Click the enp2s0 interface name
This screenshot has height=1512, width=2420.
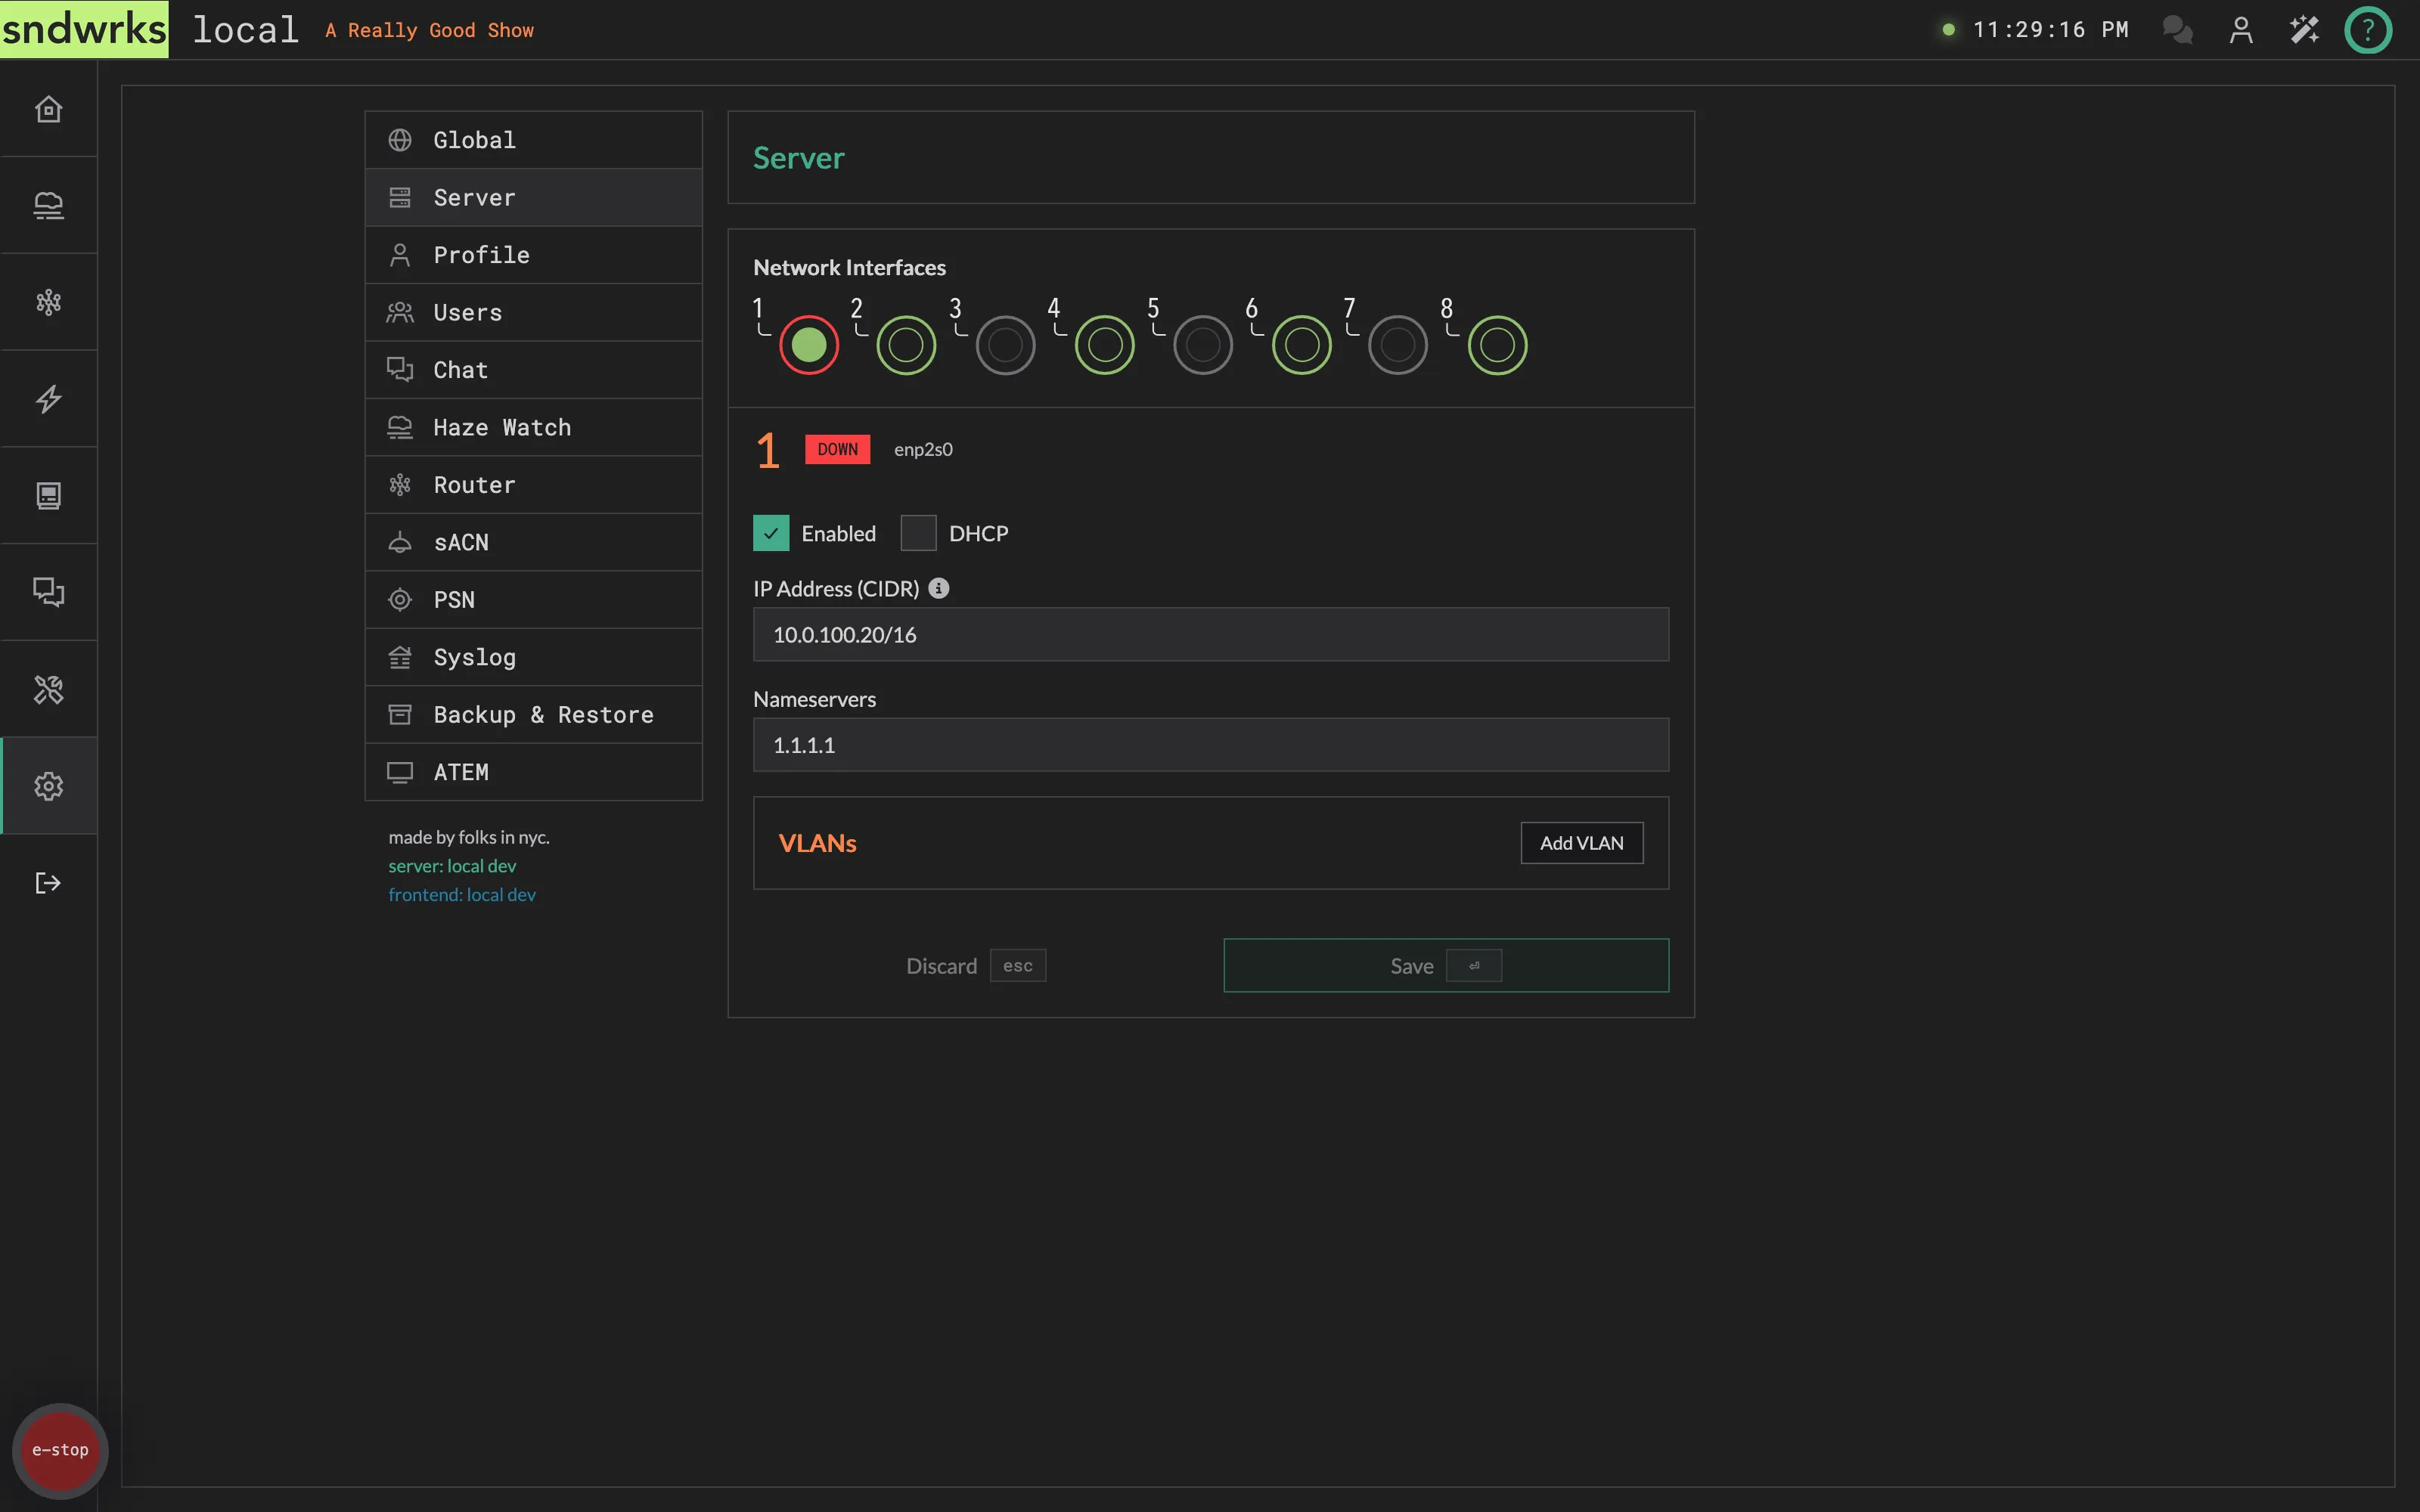tap(923, 450)
